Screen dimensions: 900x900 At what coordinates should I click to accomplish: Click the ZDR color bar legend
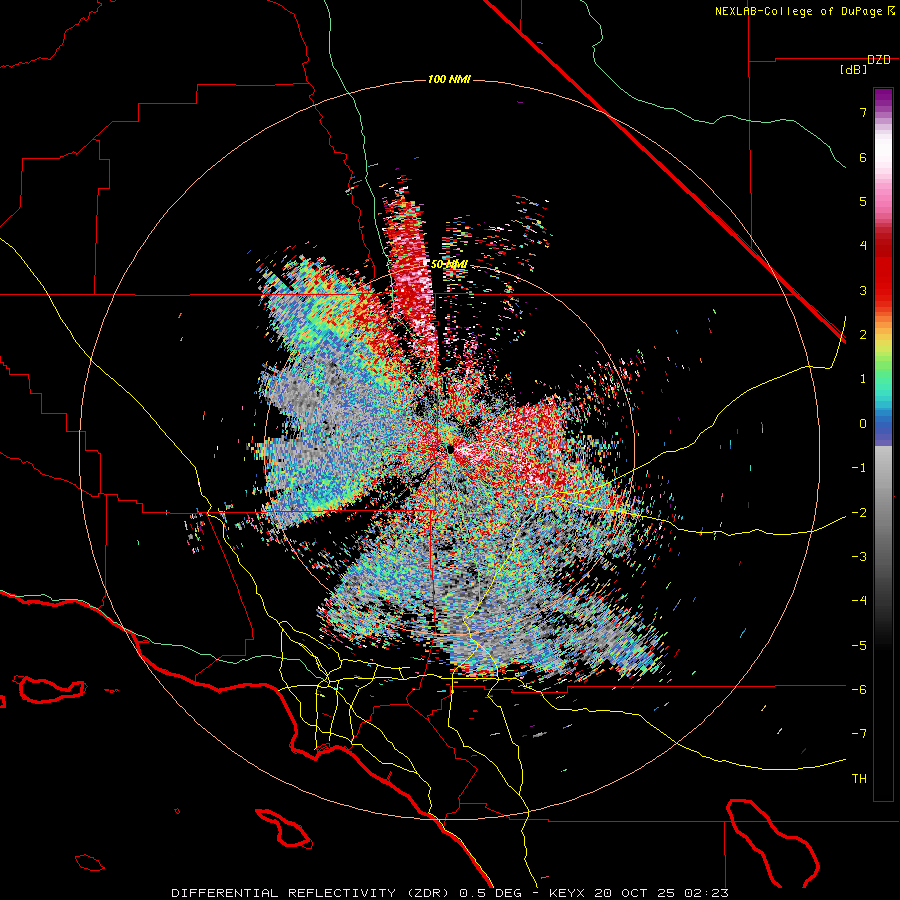(x=883, y=444)
